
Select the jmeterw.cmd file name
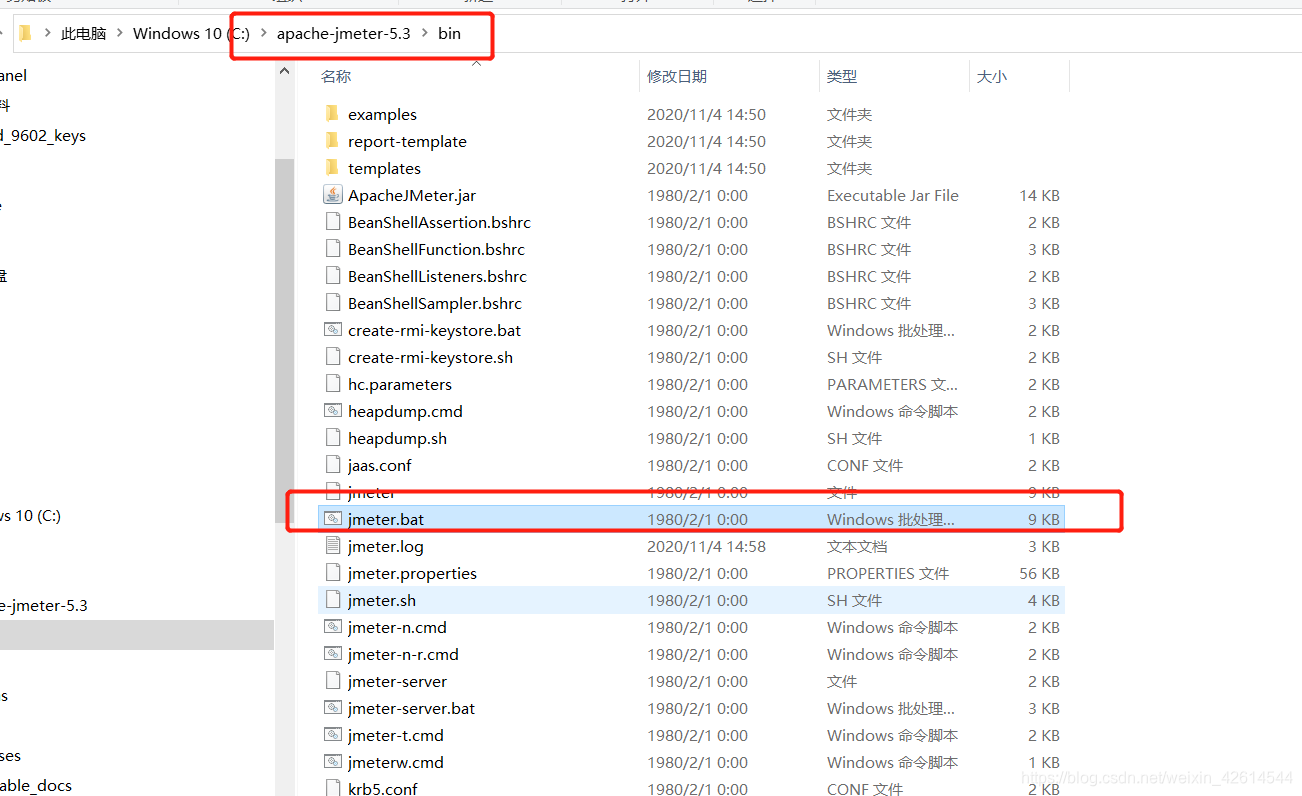[396, 762]
